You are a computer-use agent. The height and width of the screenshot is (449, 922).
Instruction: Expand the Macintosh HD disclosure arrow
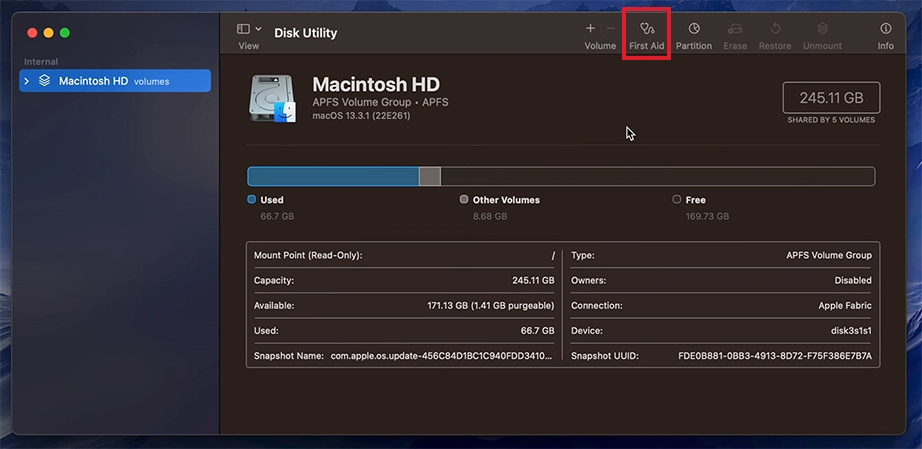(26, 81)
